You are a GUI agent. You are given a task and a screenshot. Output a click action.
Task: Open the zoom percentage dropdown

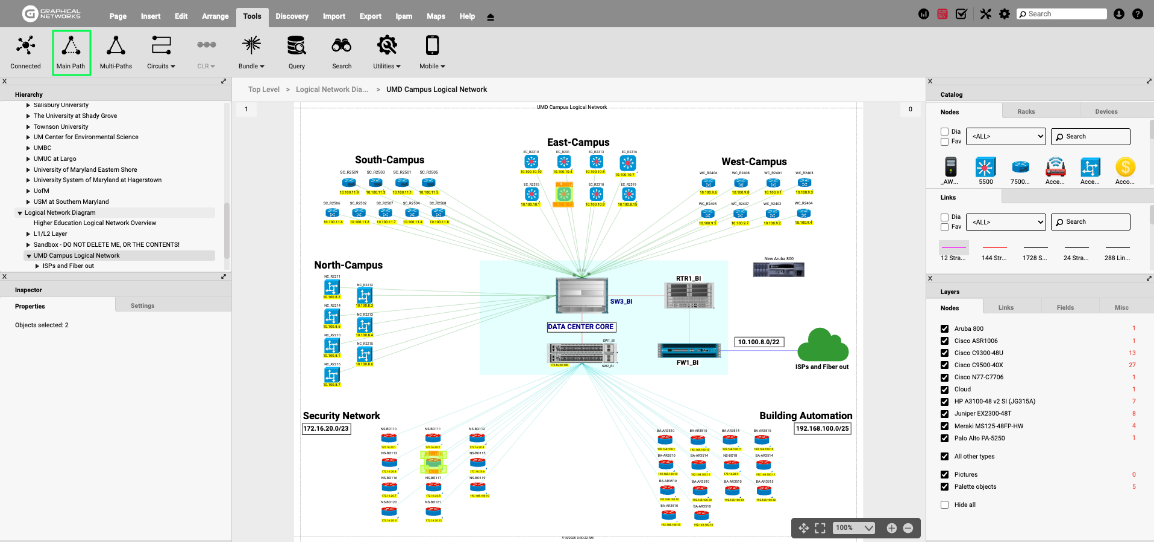coord(854,528)
